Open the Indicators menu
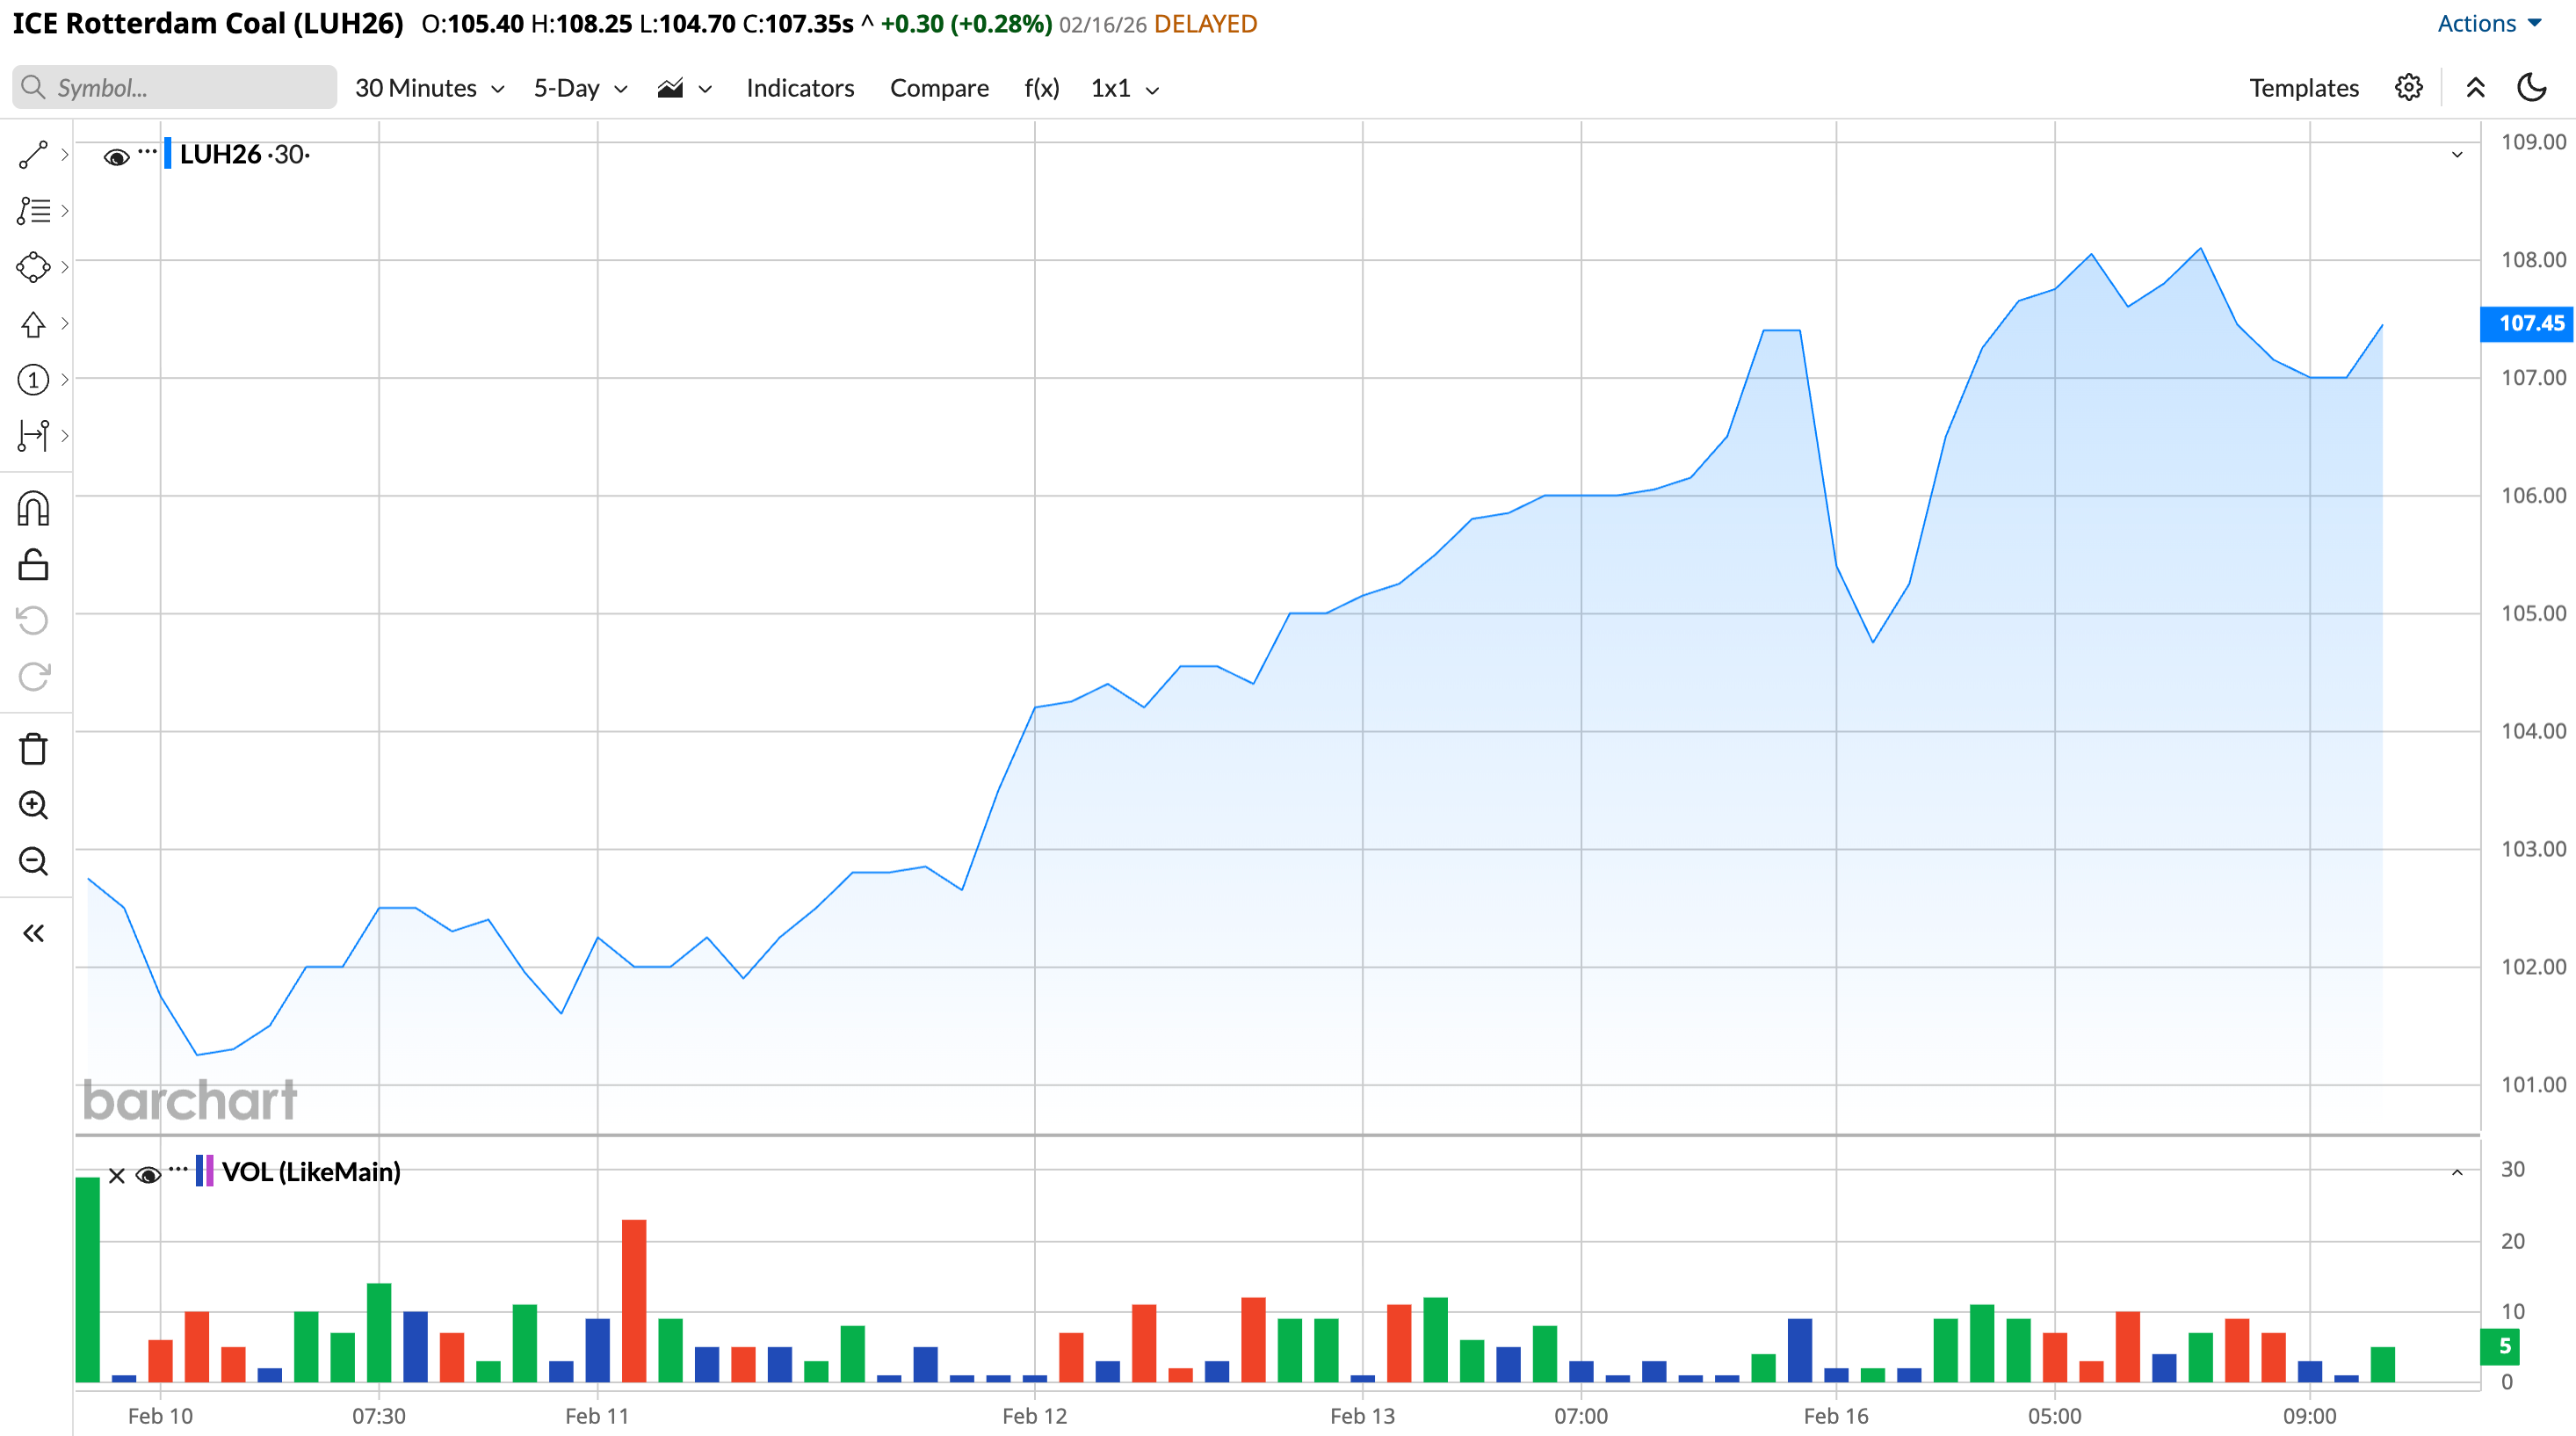This screenshot has height=1436, width=2576. point(799,88)
